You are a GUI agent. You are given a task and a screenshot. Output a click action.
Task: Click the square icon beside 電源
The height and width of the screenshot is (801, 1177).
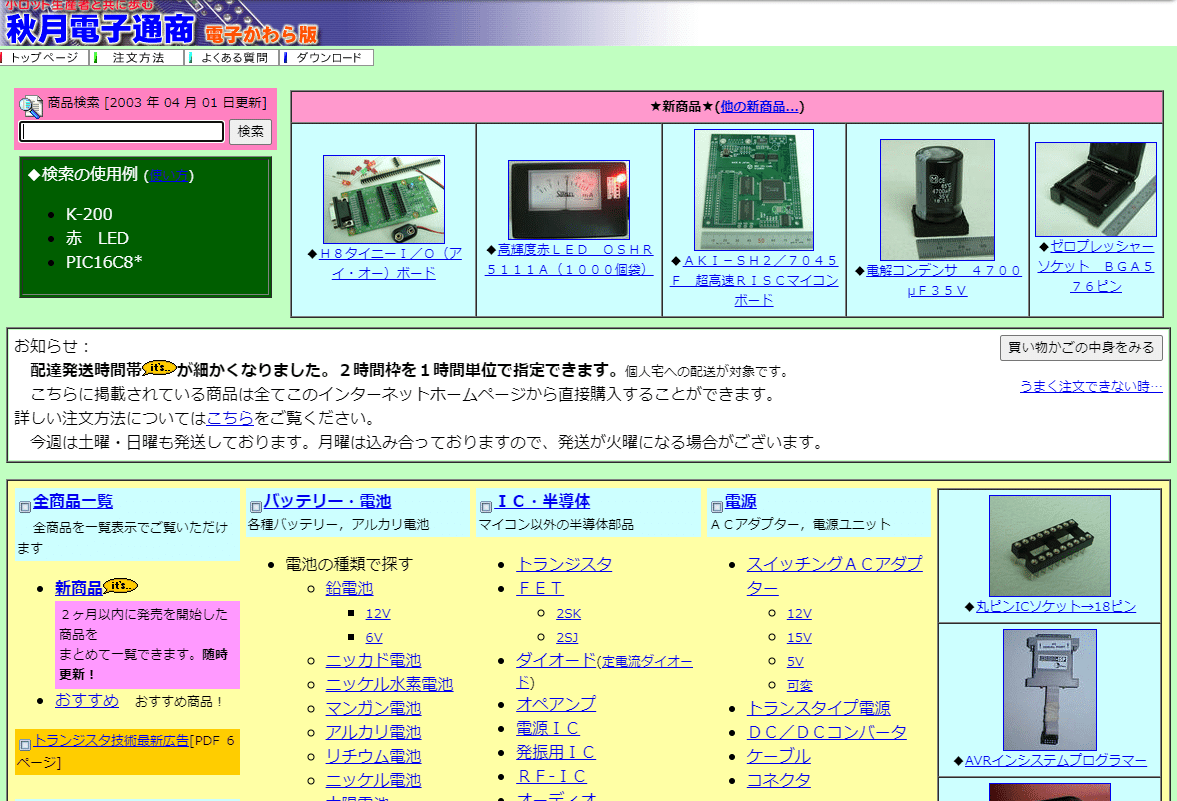coord(716,507)
